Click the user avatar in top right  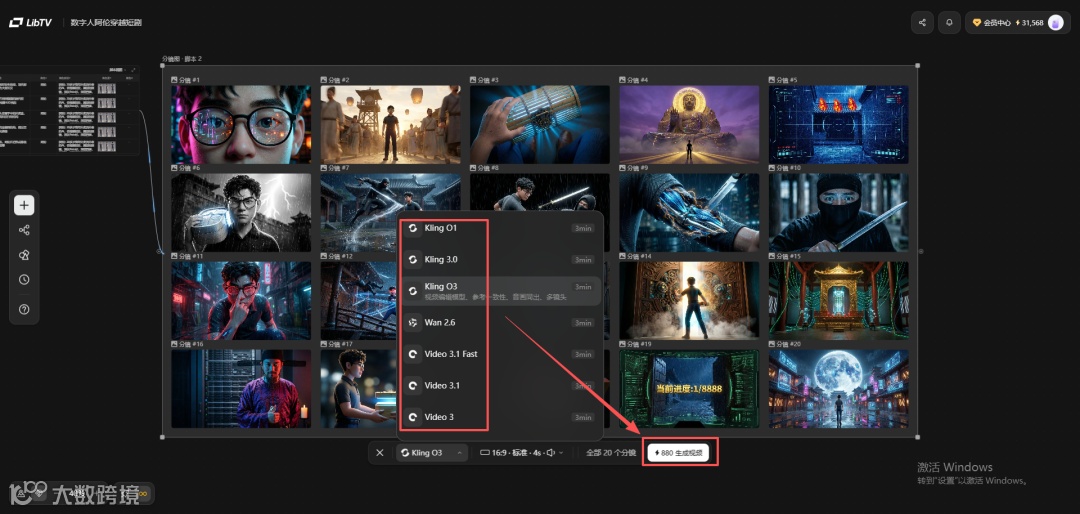[x=1055, y=23]
